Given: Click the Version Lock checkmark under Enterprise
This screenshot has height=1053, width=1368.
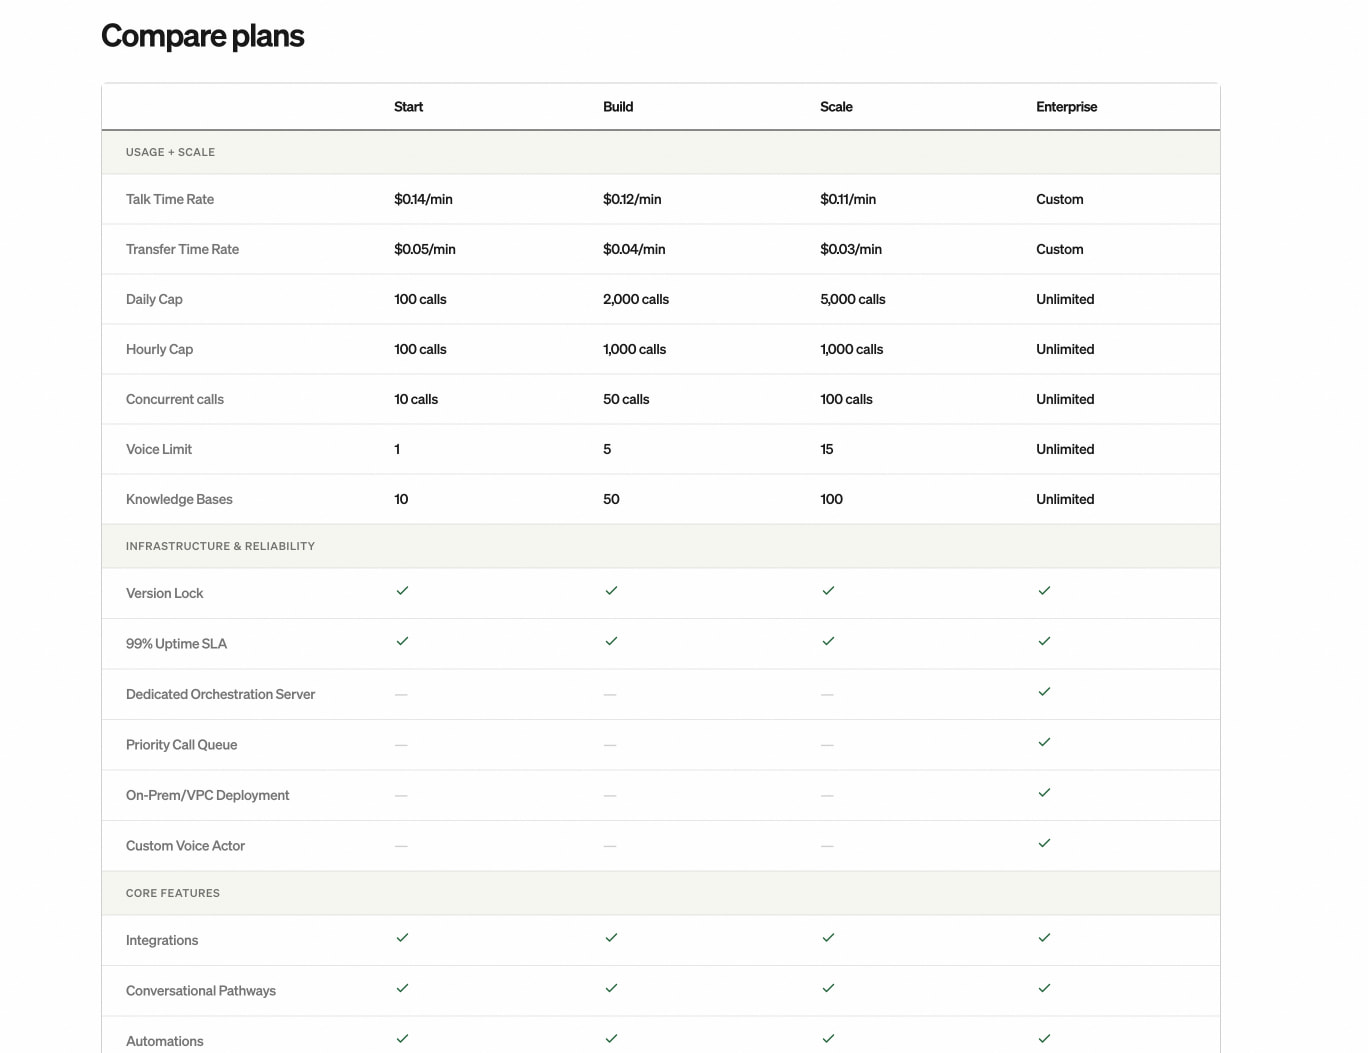Looking at the screenshot, I should coord(1044,591).
